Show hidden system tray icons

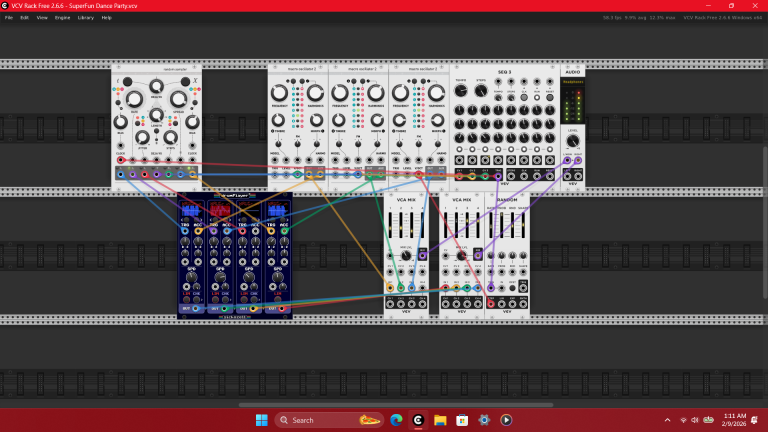667,420
